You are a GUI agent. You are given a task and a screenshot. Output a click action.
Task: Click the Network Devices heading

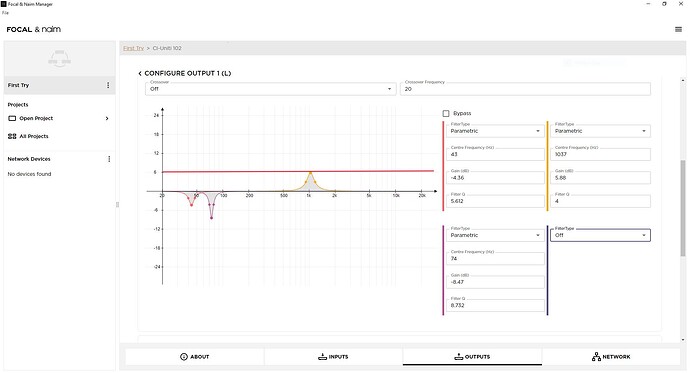point(29,159)
